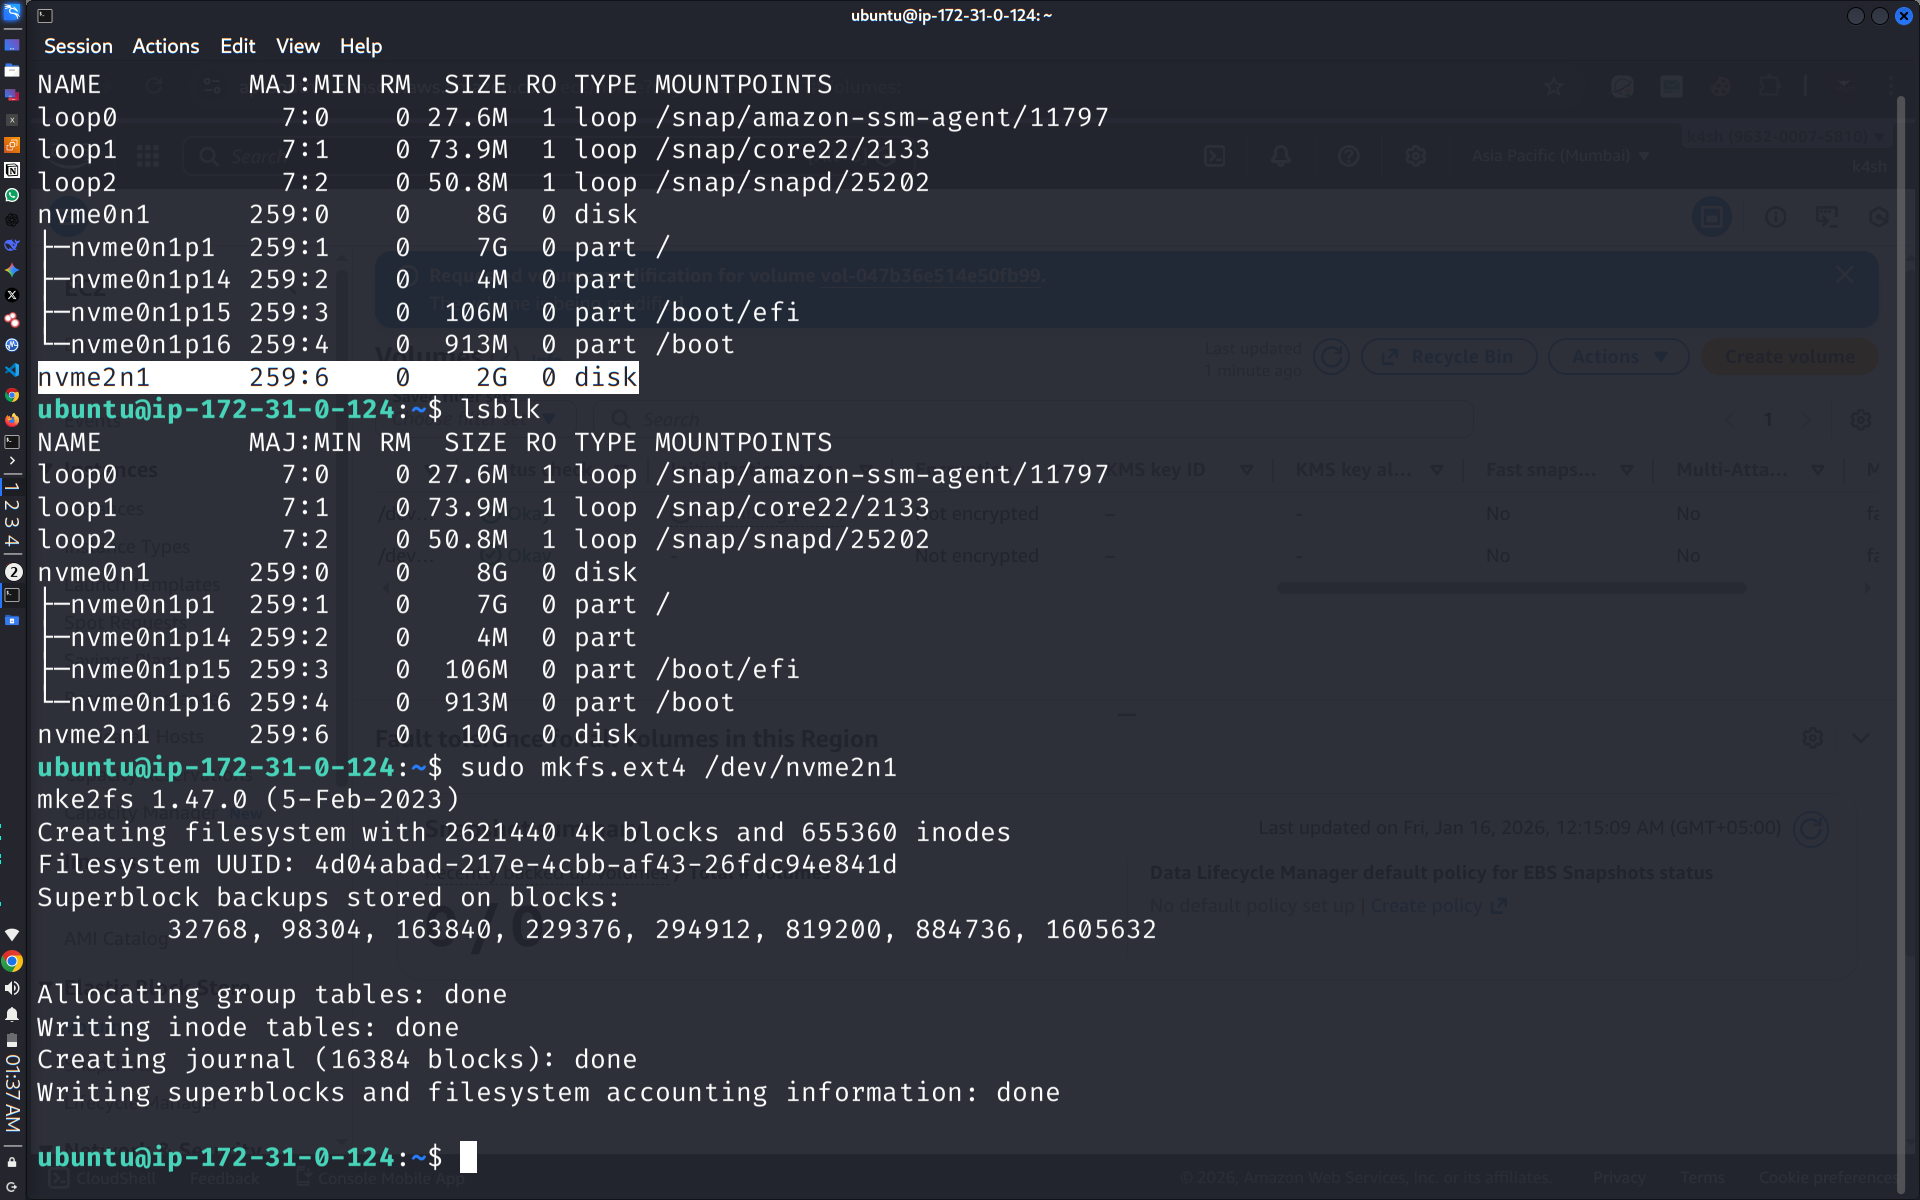Click the lsblk command after the prompt
Image resolution: width=1920 pixels, height=1200 pixels.
point(500,410)
